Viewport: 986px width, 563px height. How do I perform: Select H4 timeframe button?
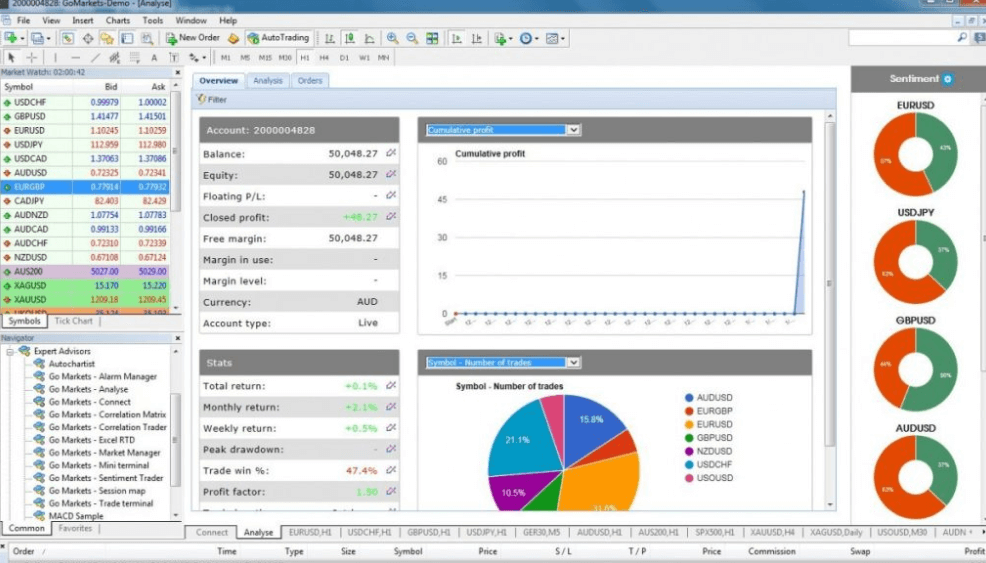(324, 57)
